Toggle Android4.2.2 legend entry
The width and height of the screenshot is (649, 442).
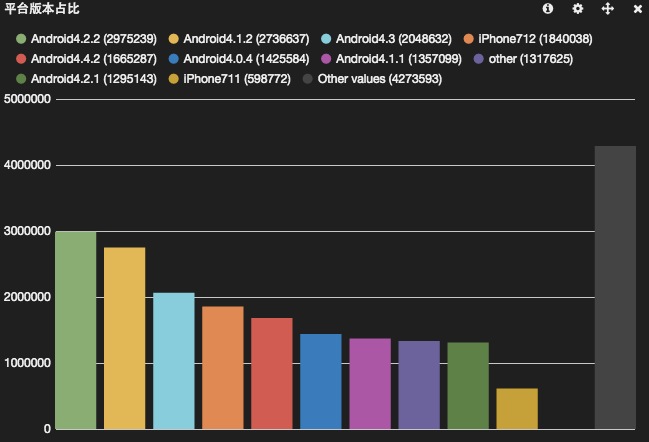[91, 39]
